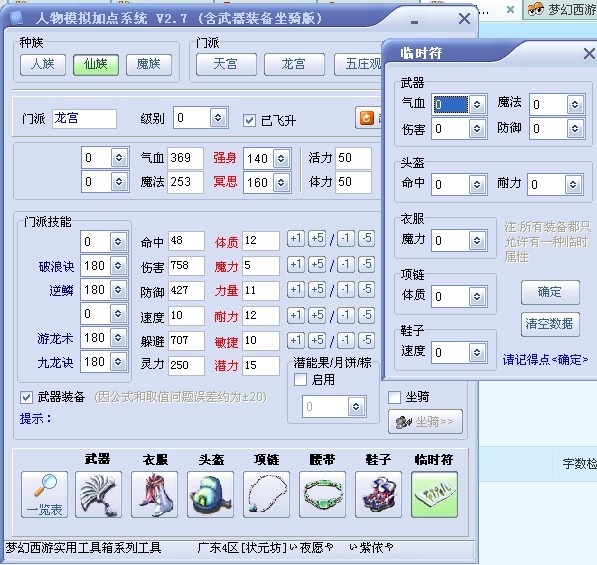The image size is (597, 565).
Task: Uncheck the 已飞升 checkbox
Action: 249,121
